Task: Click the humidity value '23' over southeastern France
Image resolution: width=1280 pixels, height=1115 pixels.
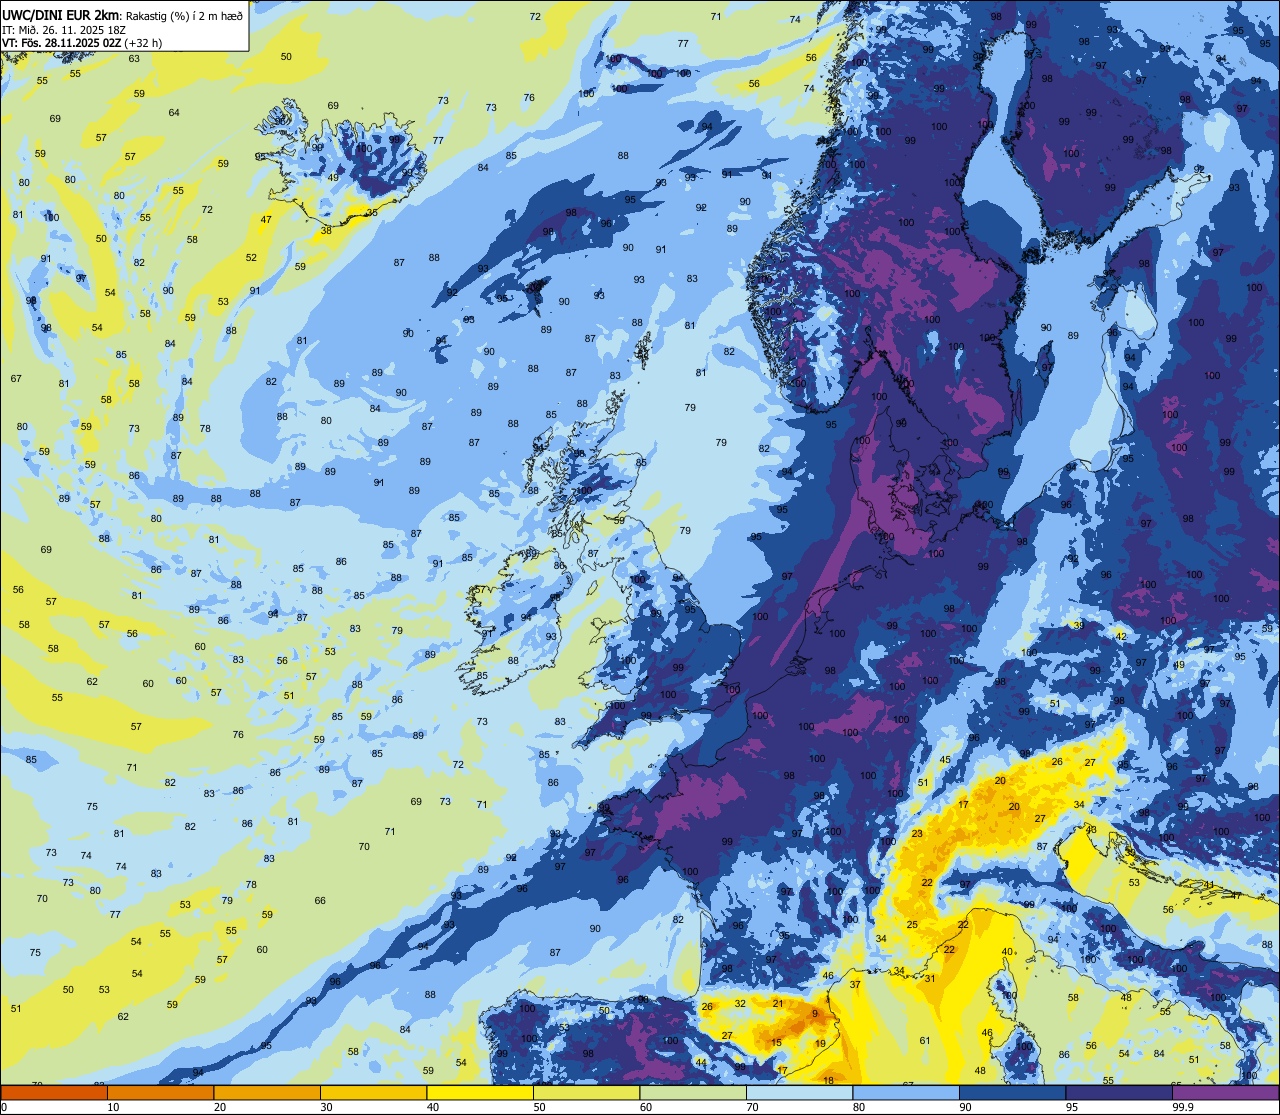Action: point(917,834)
